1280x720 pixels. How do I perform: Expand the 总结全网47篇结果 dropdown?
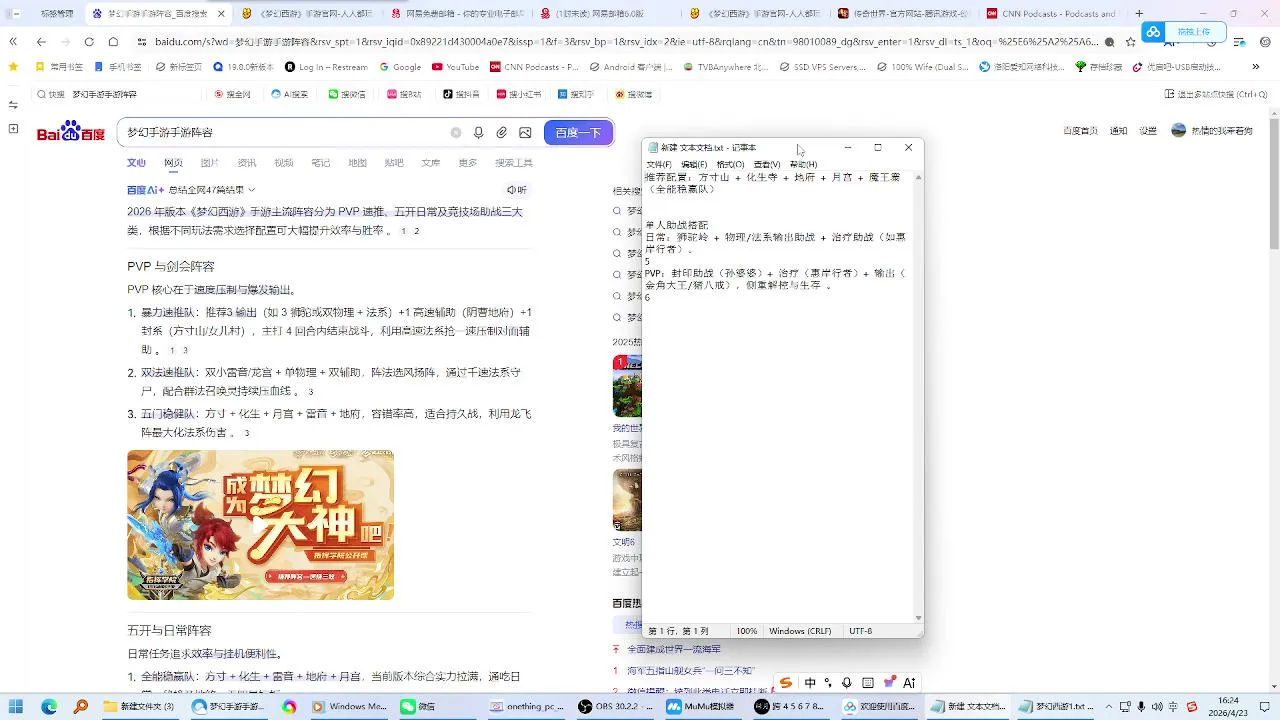212,190
